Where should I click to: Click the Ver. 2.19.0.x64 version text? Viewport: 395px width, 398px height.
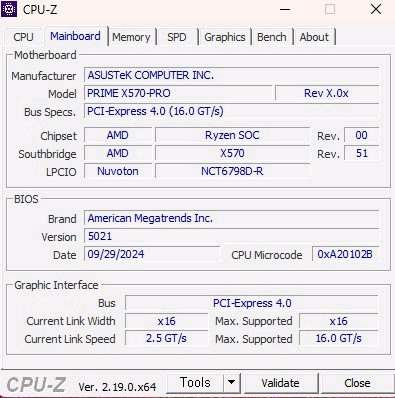point(117,387)
